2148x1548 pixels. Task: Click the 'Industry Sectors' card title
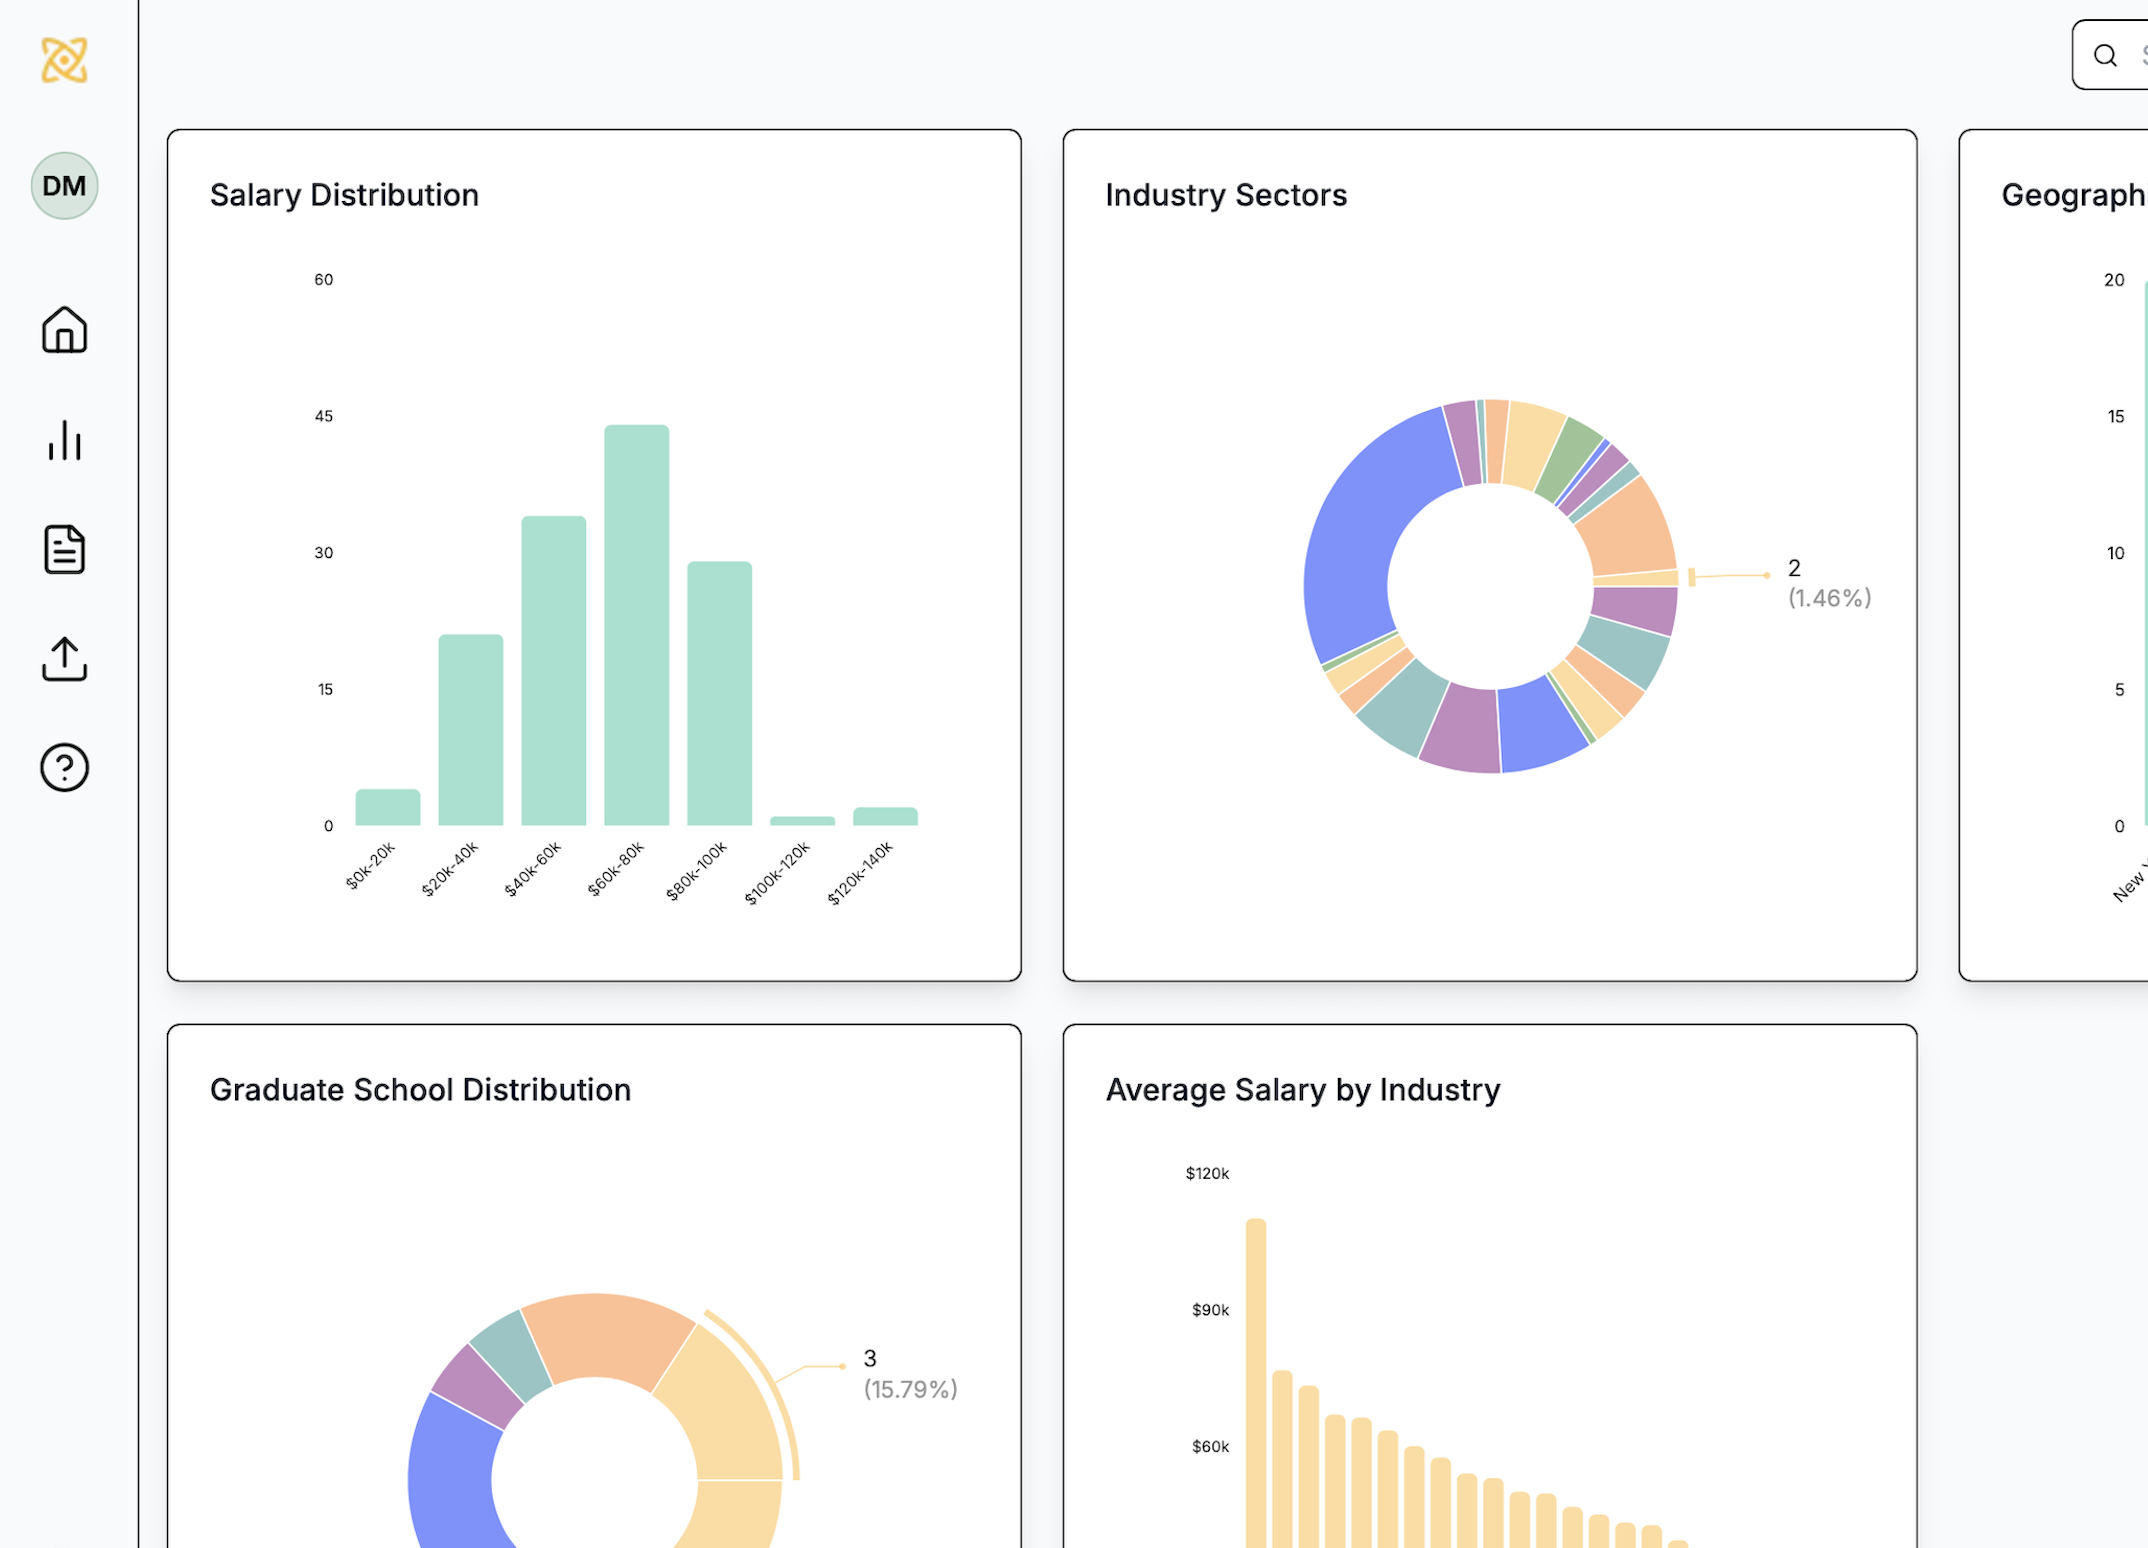click(x=1226, y=195)
